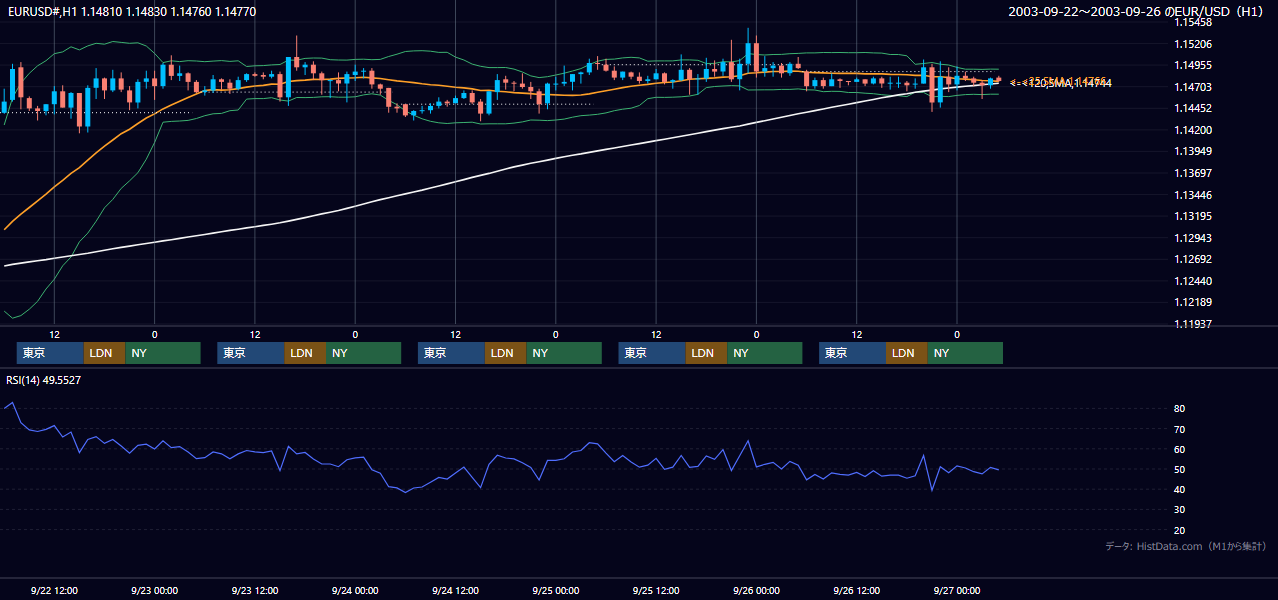This screenshot has width=1278, height=600.
Task: Click the 9/24 12:00 time axis label
Action: [455, 591]
